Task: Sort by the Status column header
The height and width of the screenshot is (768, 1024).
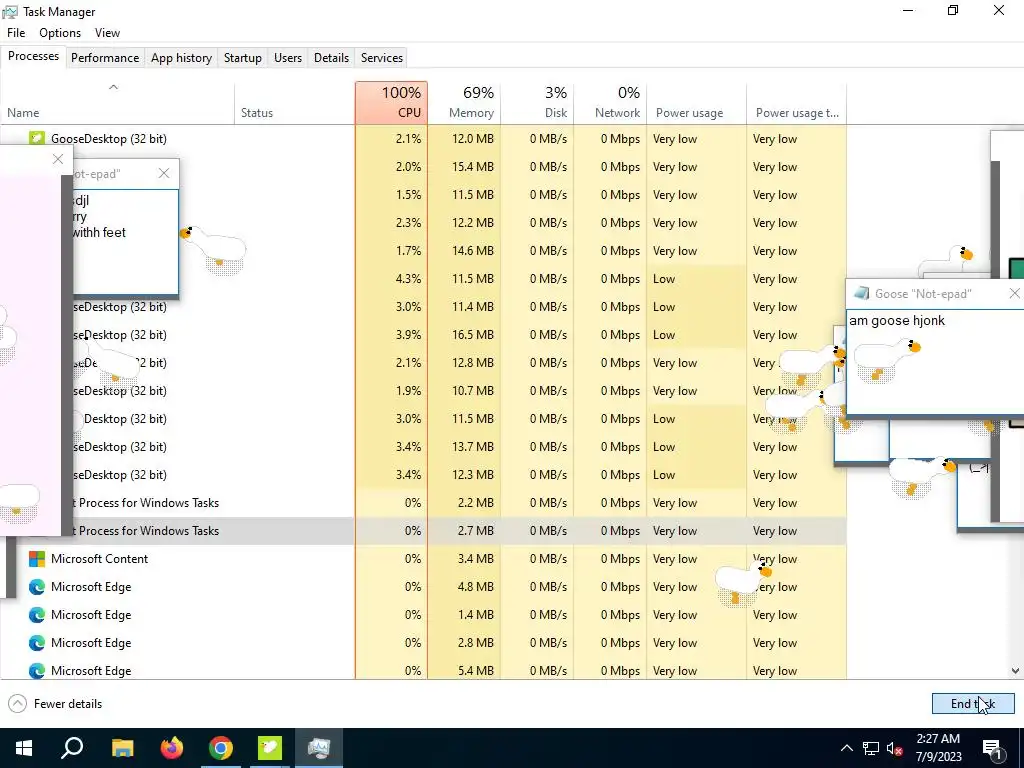Action: 295,103
